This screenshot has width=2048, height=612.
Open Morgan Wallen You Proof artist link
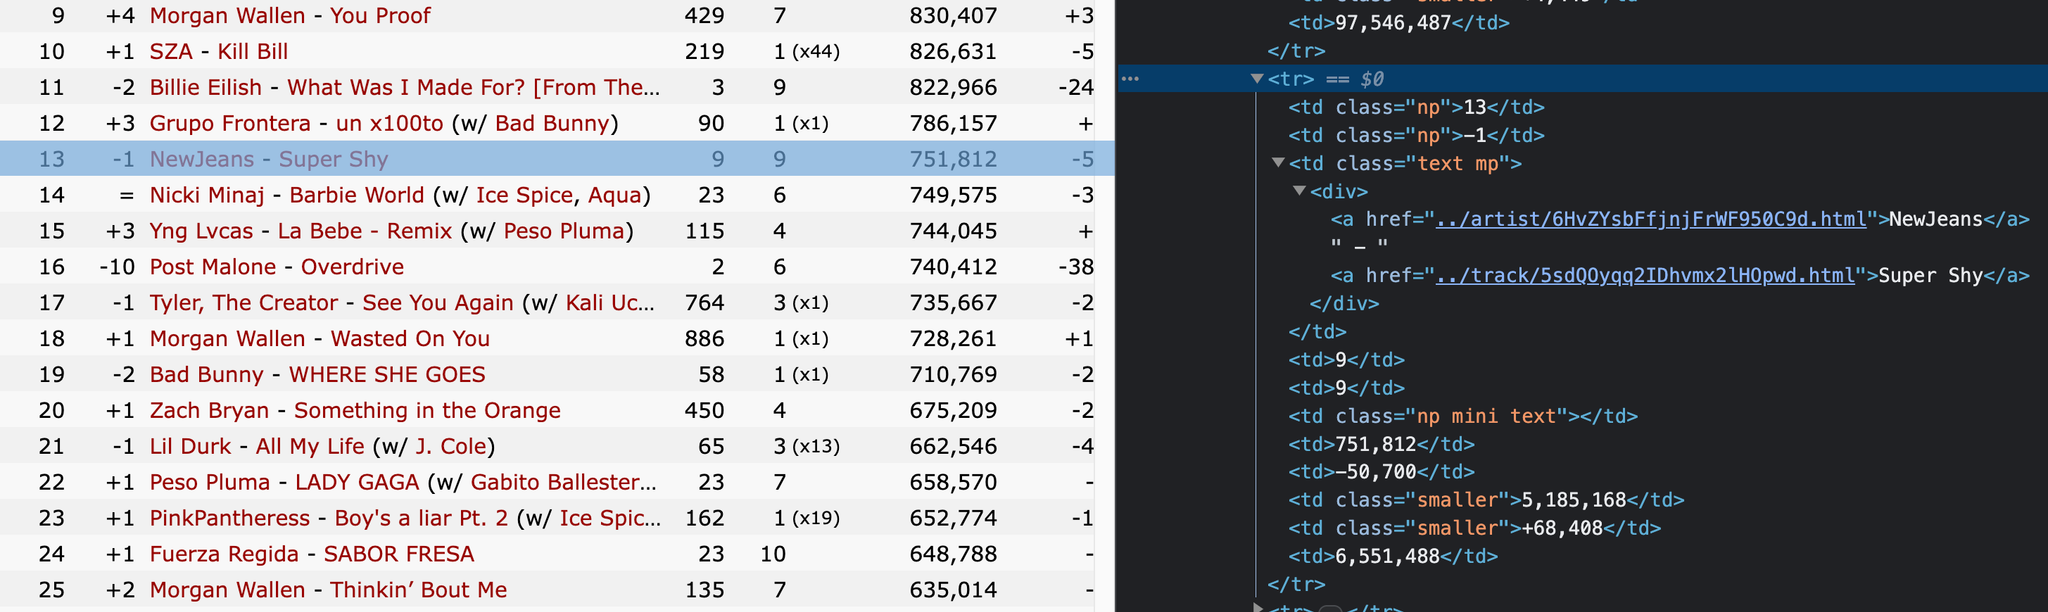pyautogui.click(x=227, y=16)
